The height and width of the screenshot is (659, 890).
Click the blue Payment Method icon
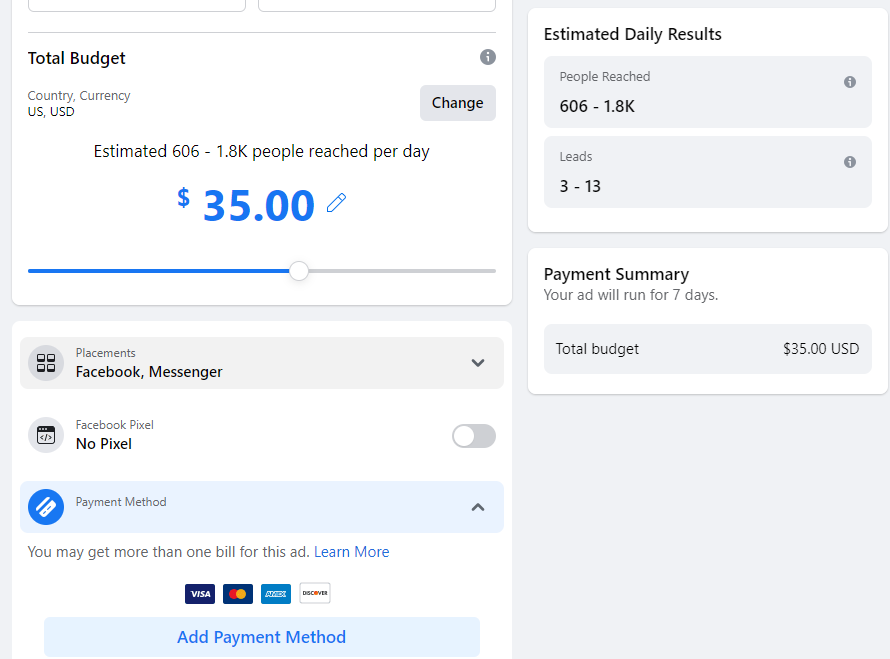click(46, 507)
